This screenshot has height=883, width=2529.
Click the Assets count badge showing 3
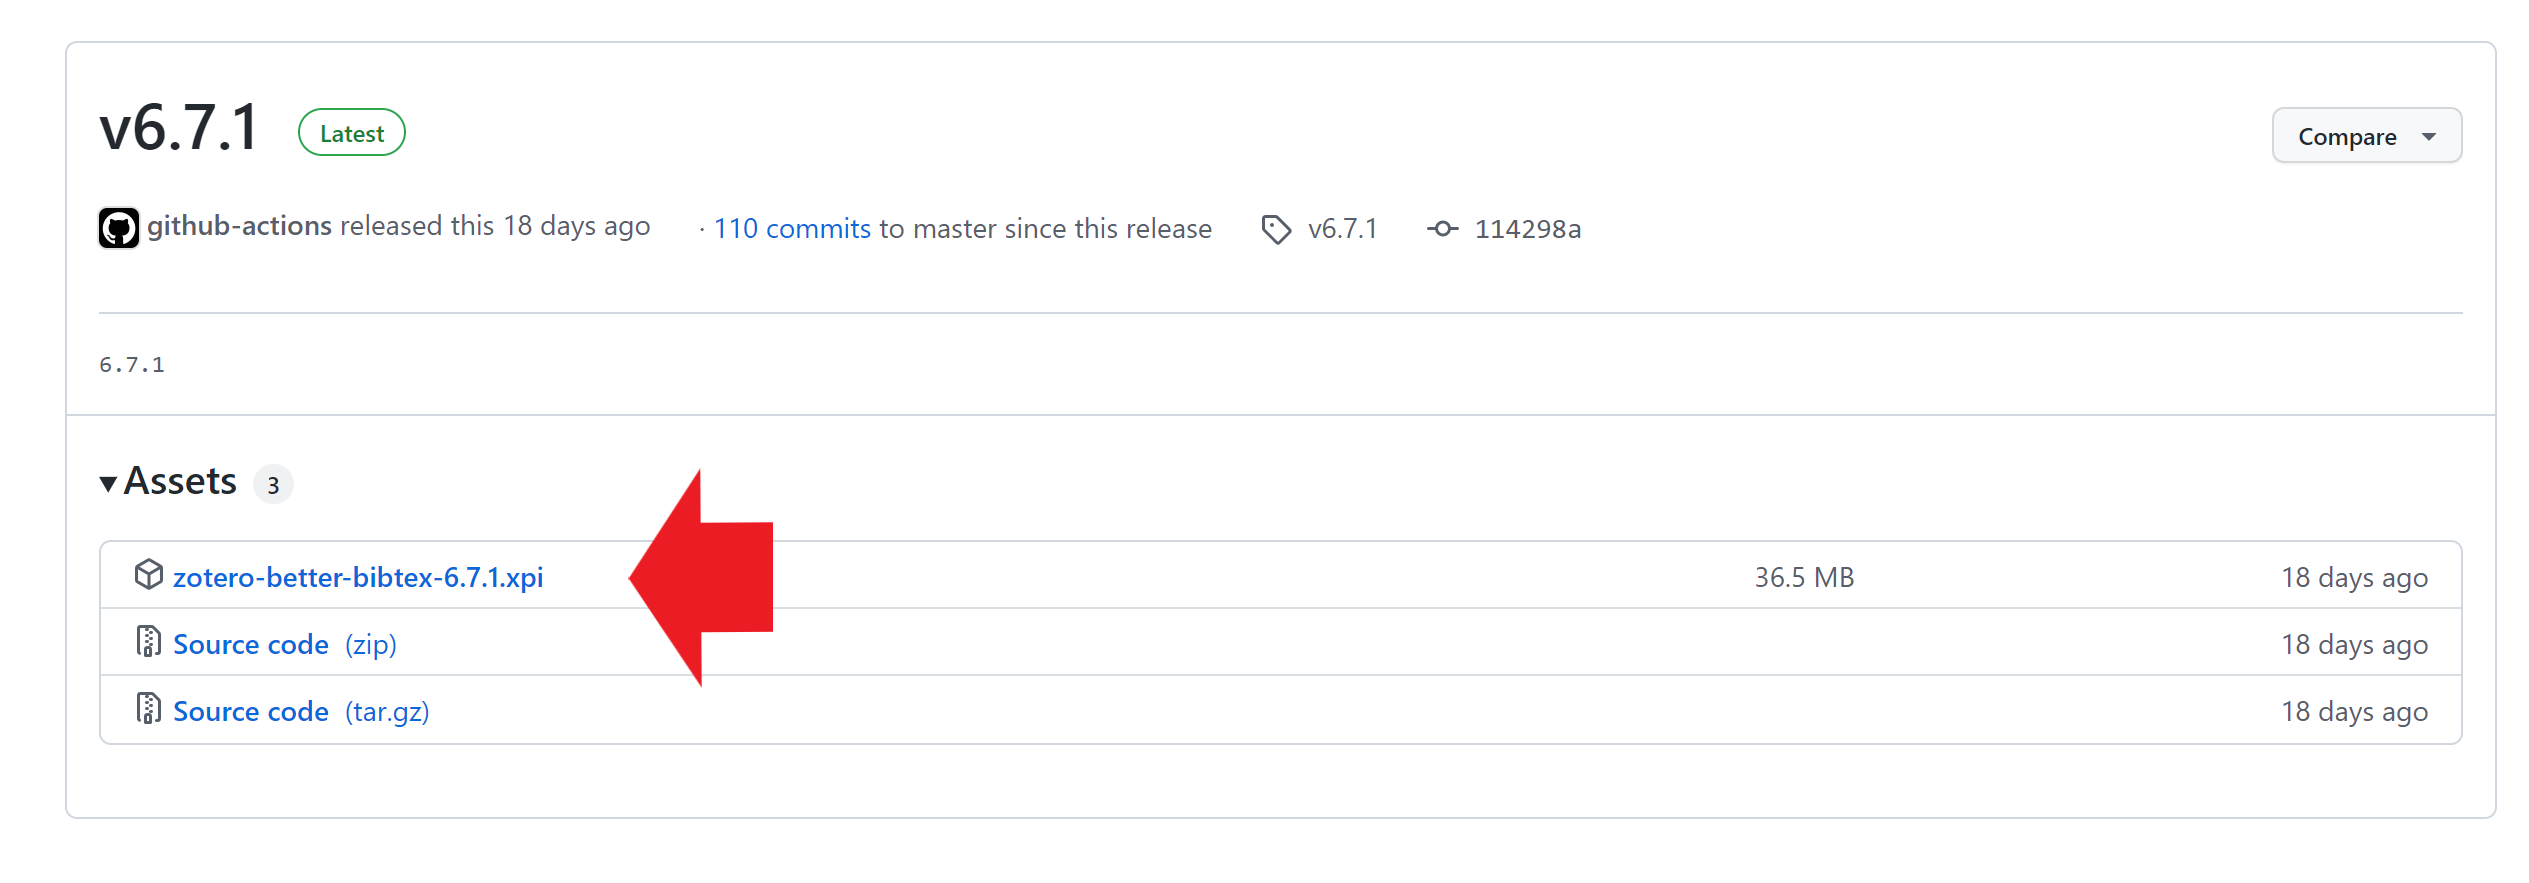click(273, 485)
